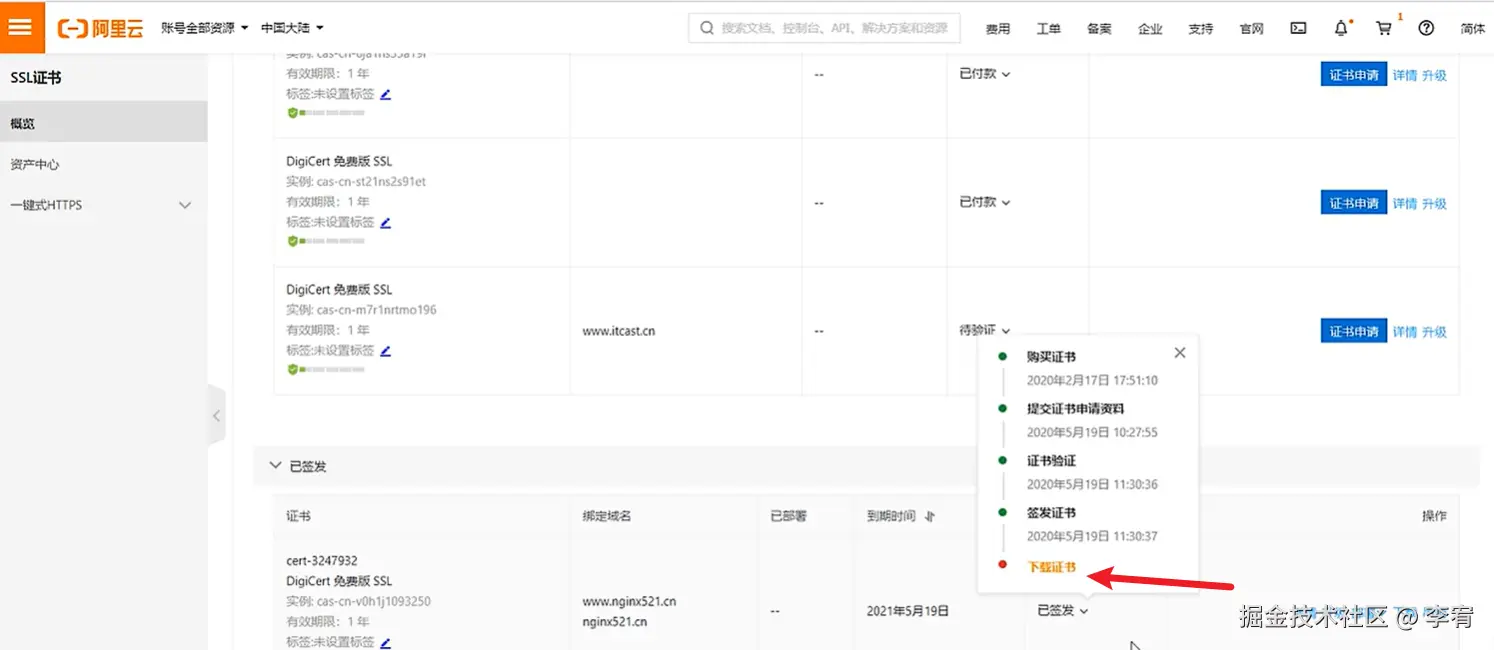This screenshot has width=1494, height=650.
Task: Open 详情 for cas-cn-st21ns2s91et row
Action: coord(1405,203)
